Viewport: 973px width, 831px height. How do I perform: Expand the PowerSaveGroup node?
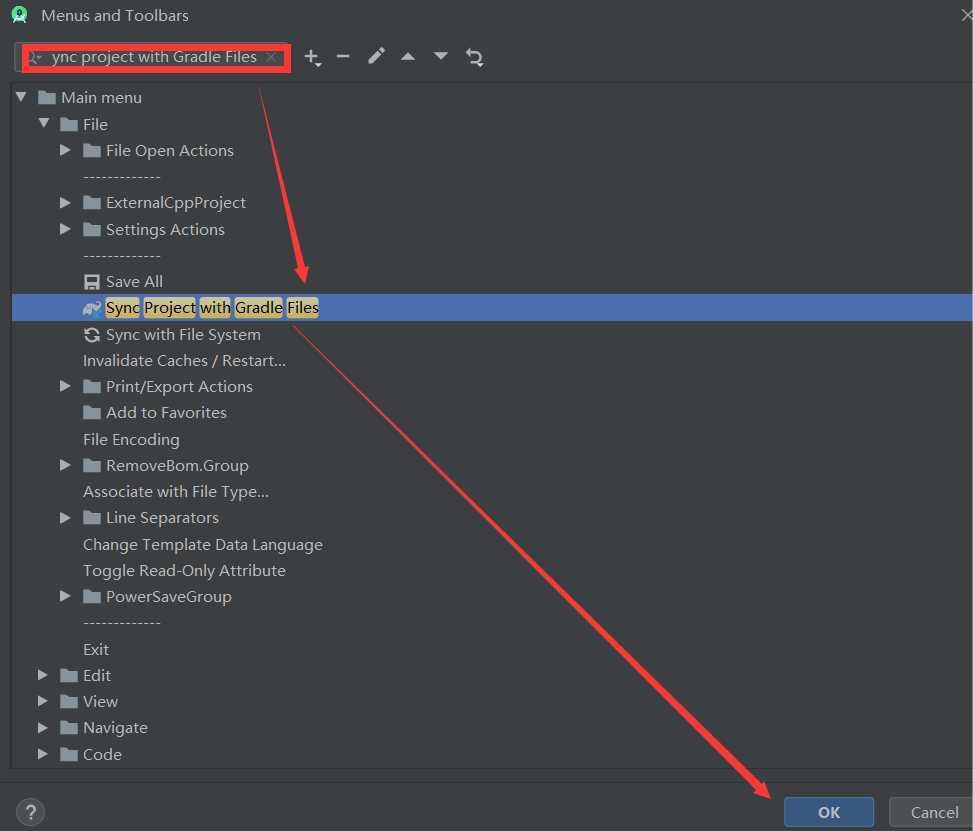click(65, 596)
